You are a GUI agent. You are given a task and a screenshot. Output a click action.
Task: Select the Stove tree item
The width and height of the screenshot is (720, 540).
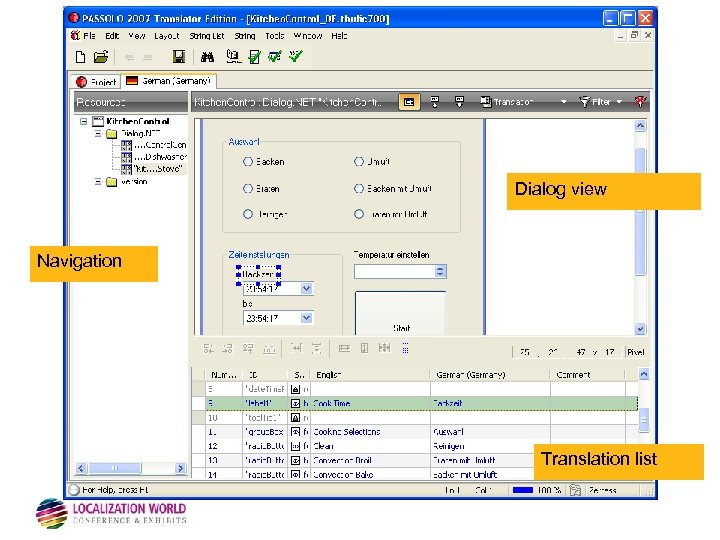[x=153, y=169]
